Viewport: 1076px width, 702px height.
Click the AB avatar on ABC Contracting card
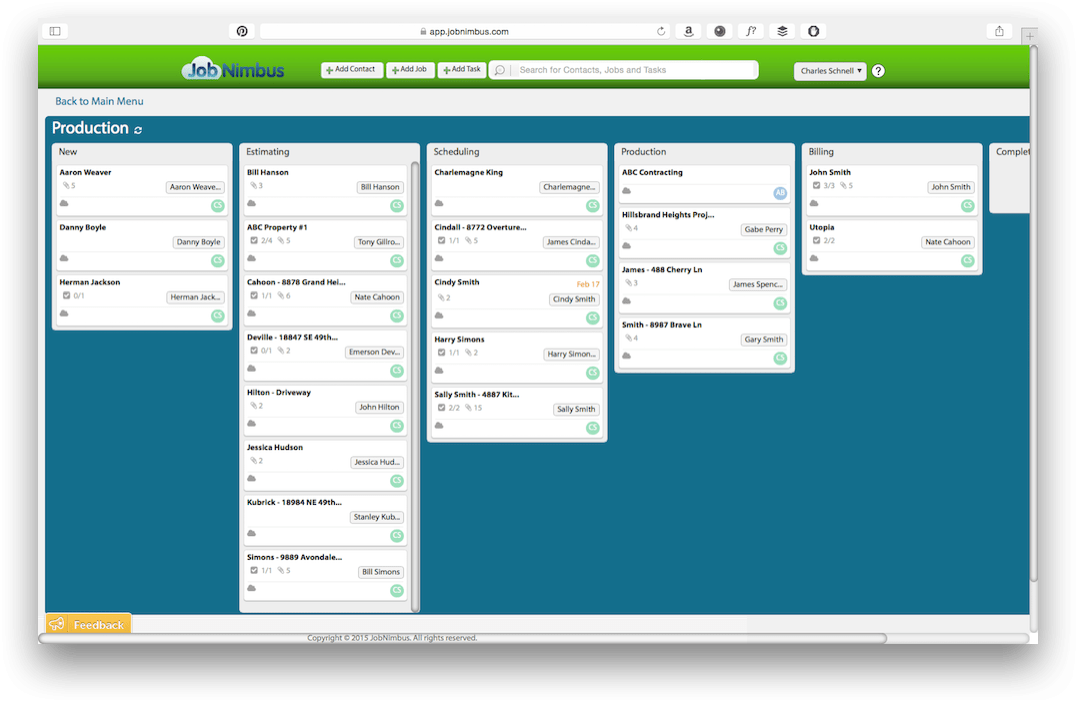[780, 192]
